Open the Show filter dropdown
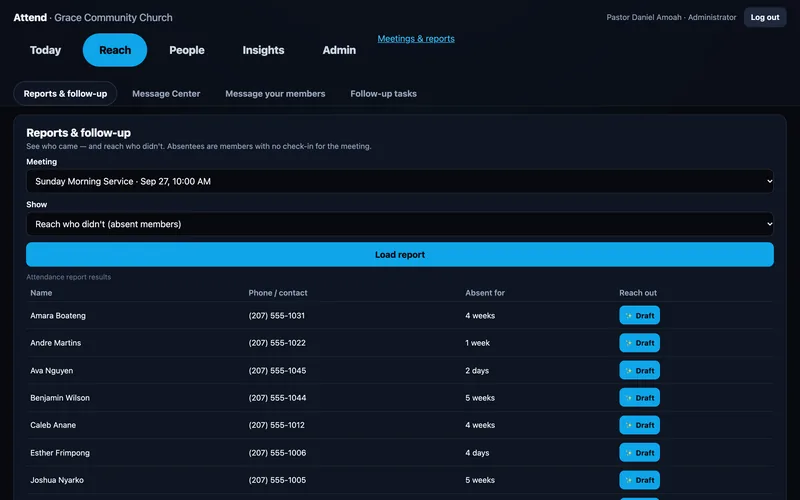The width and height of the screenshot is (800, 500). pos(400,224)
